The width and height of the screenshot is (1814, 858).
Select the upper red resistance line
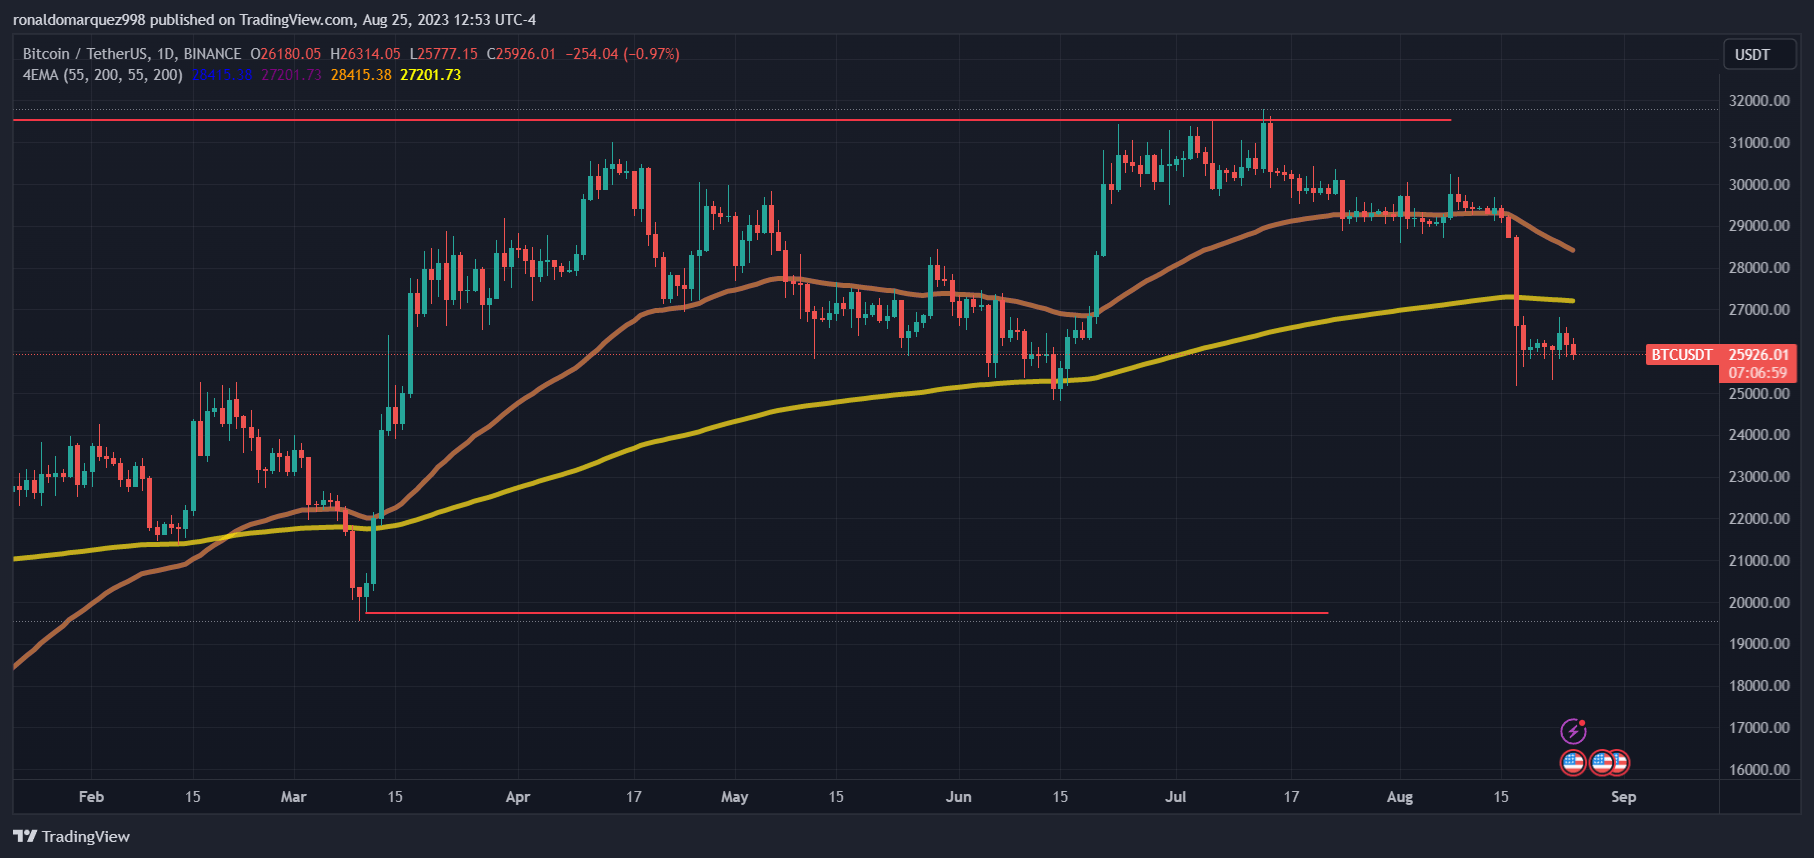tap(732, 120)
